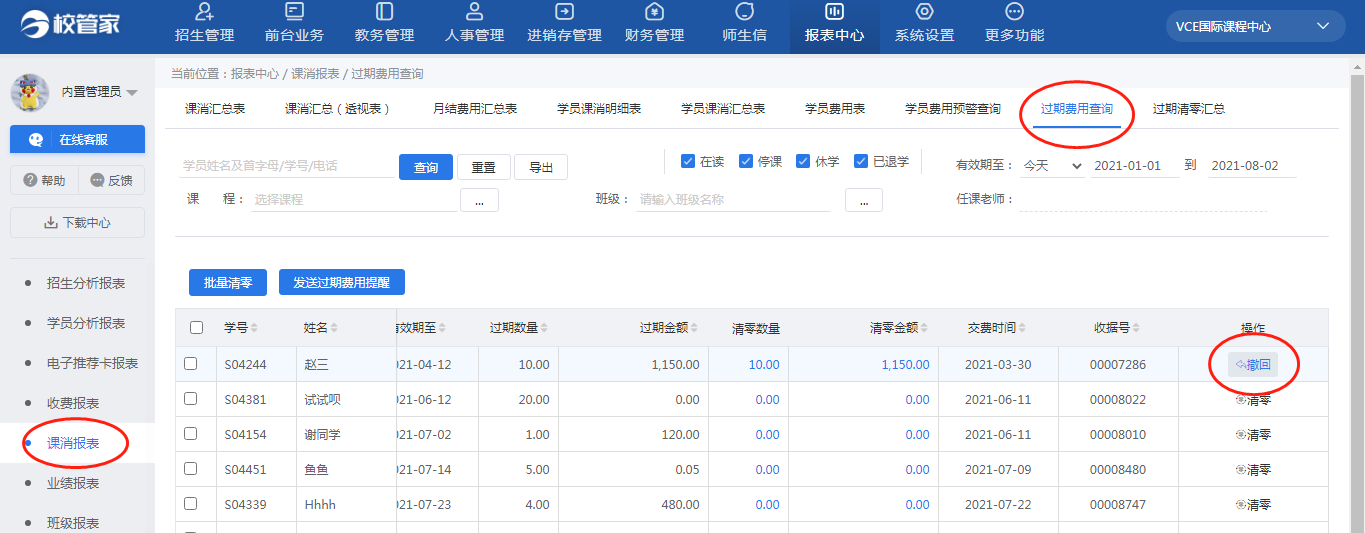Open 财务管理 module
This screenshot has height=533, width=1365.
654,24
